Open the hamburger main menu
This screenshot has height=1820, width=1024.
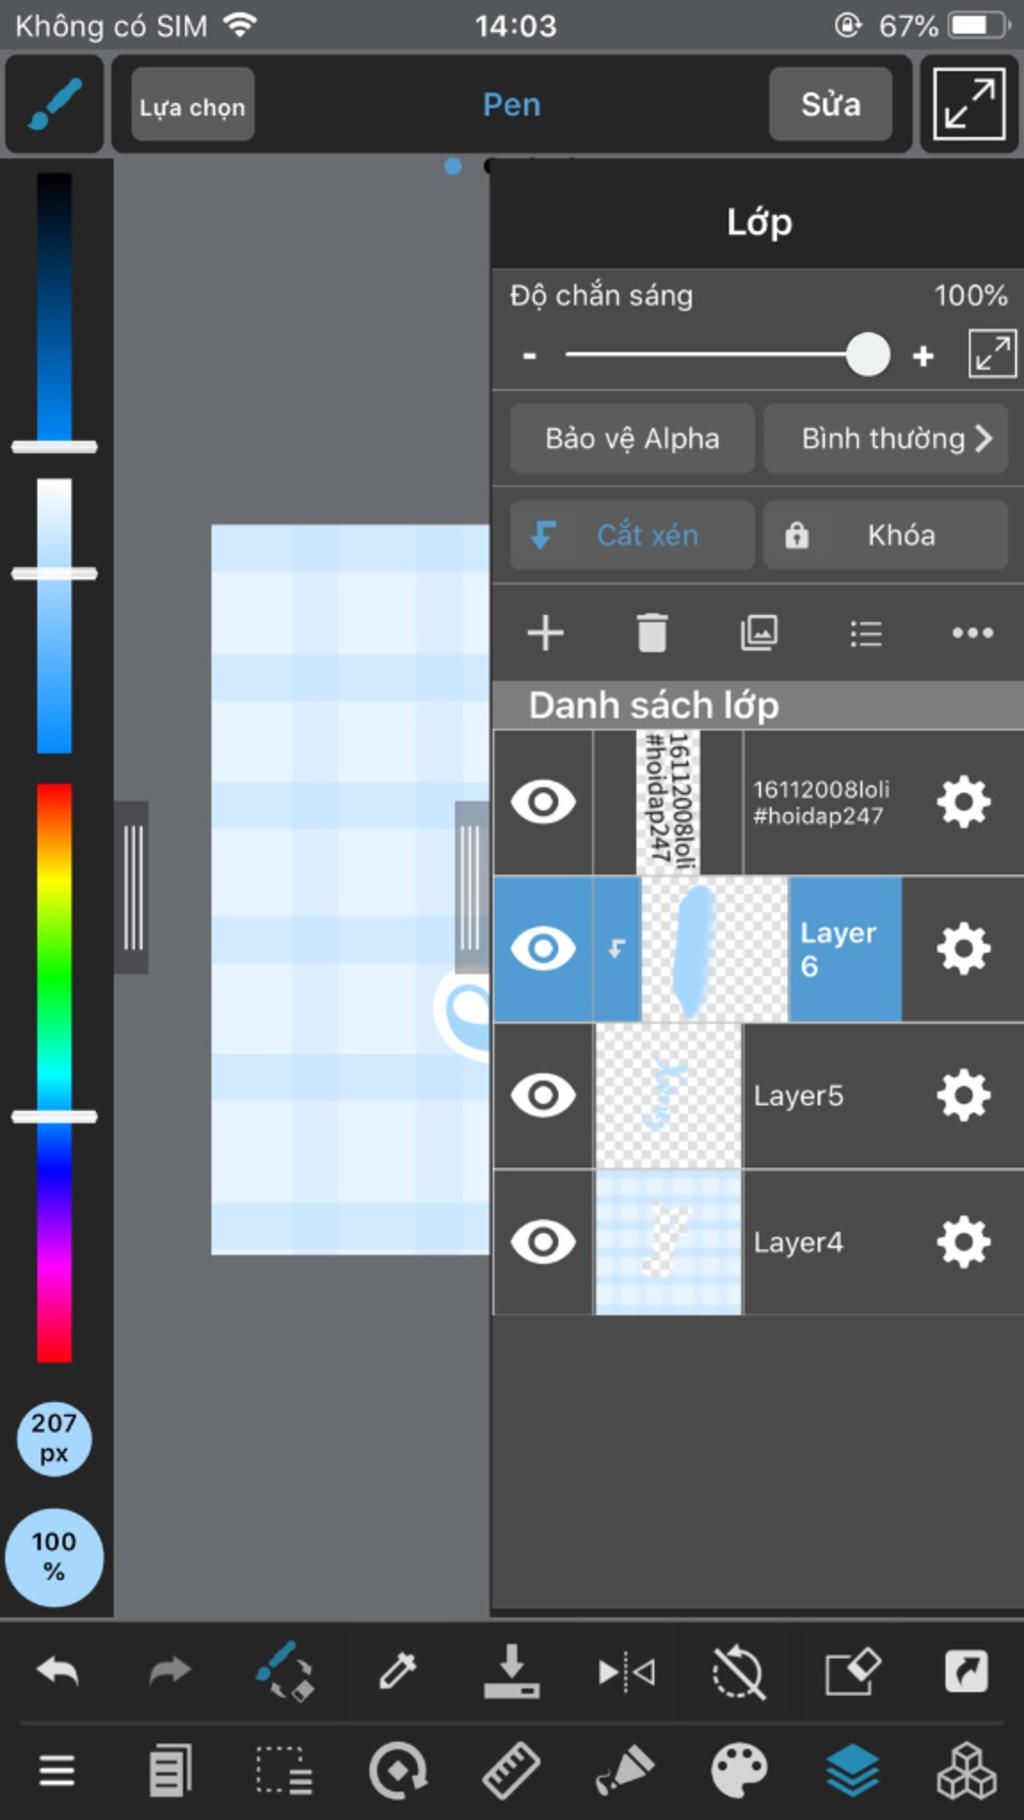tap(57, 1771)
